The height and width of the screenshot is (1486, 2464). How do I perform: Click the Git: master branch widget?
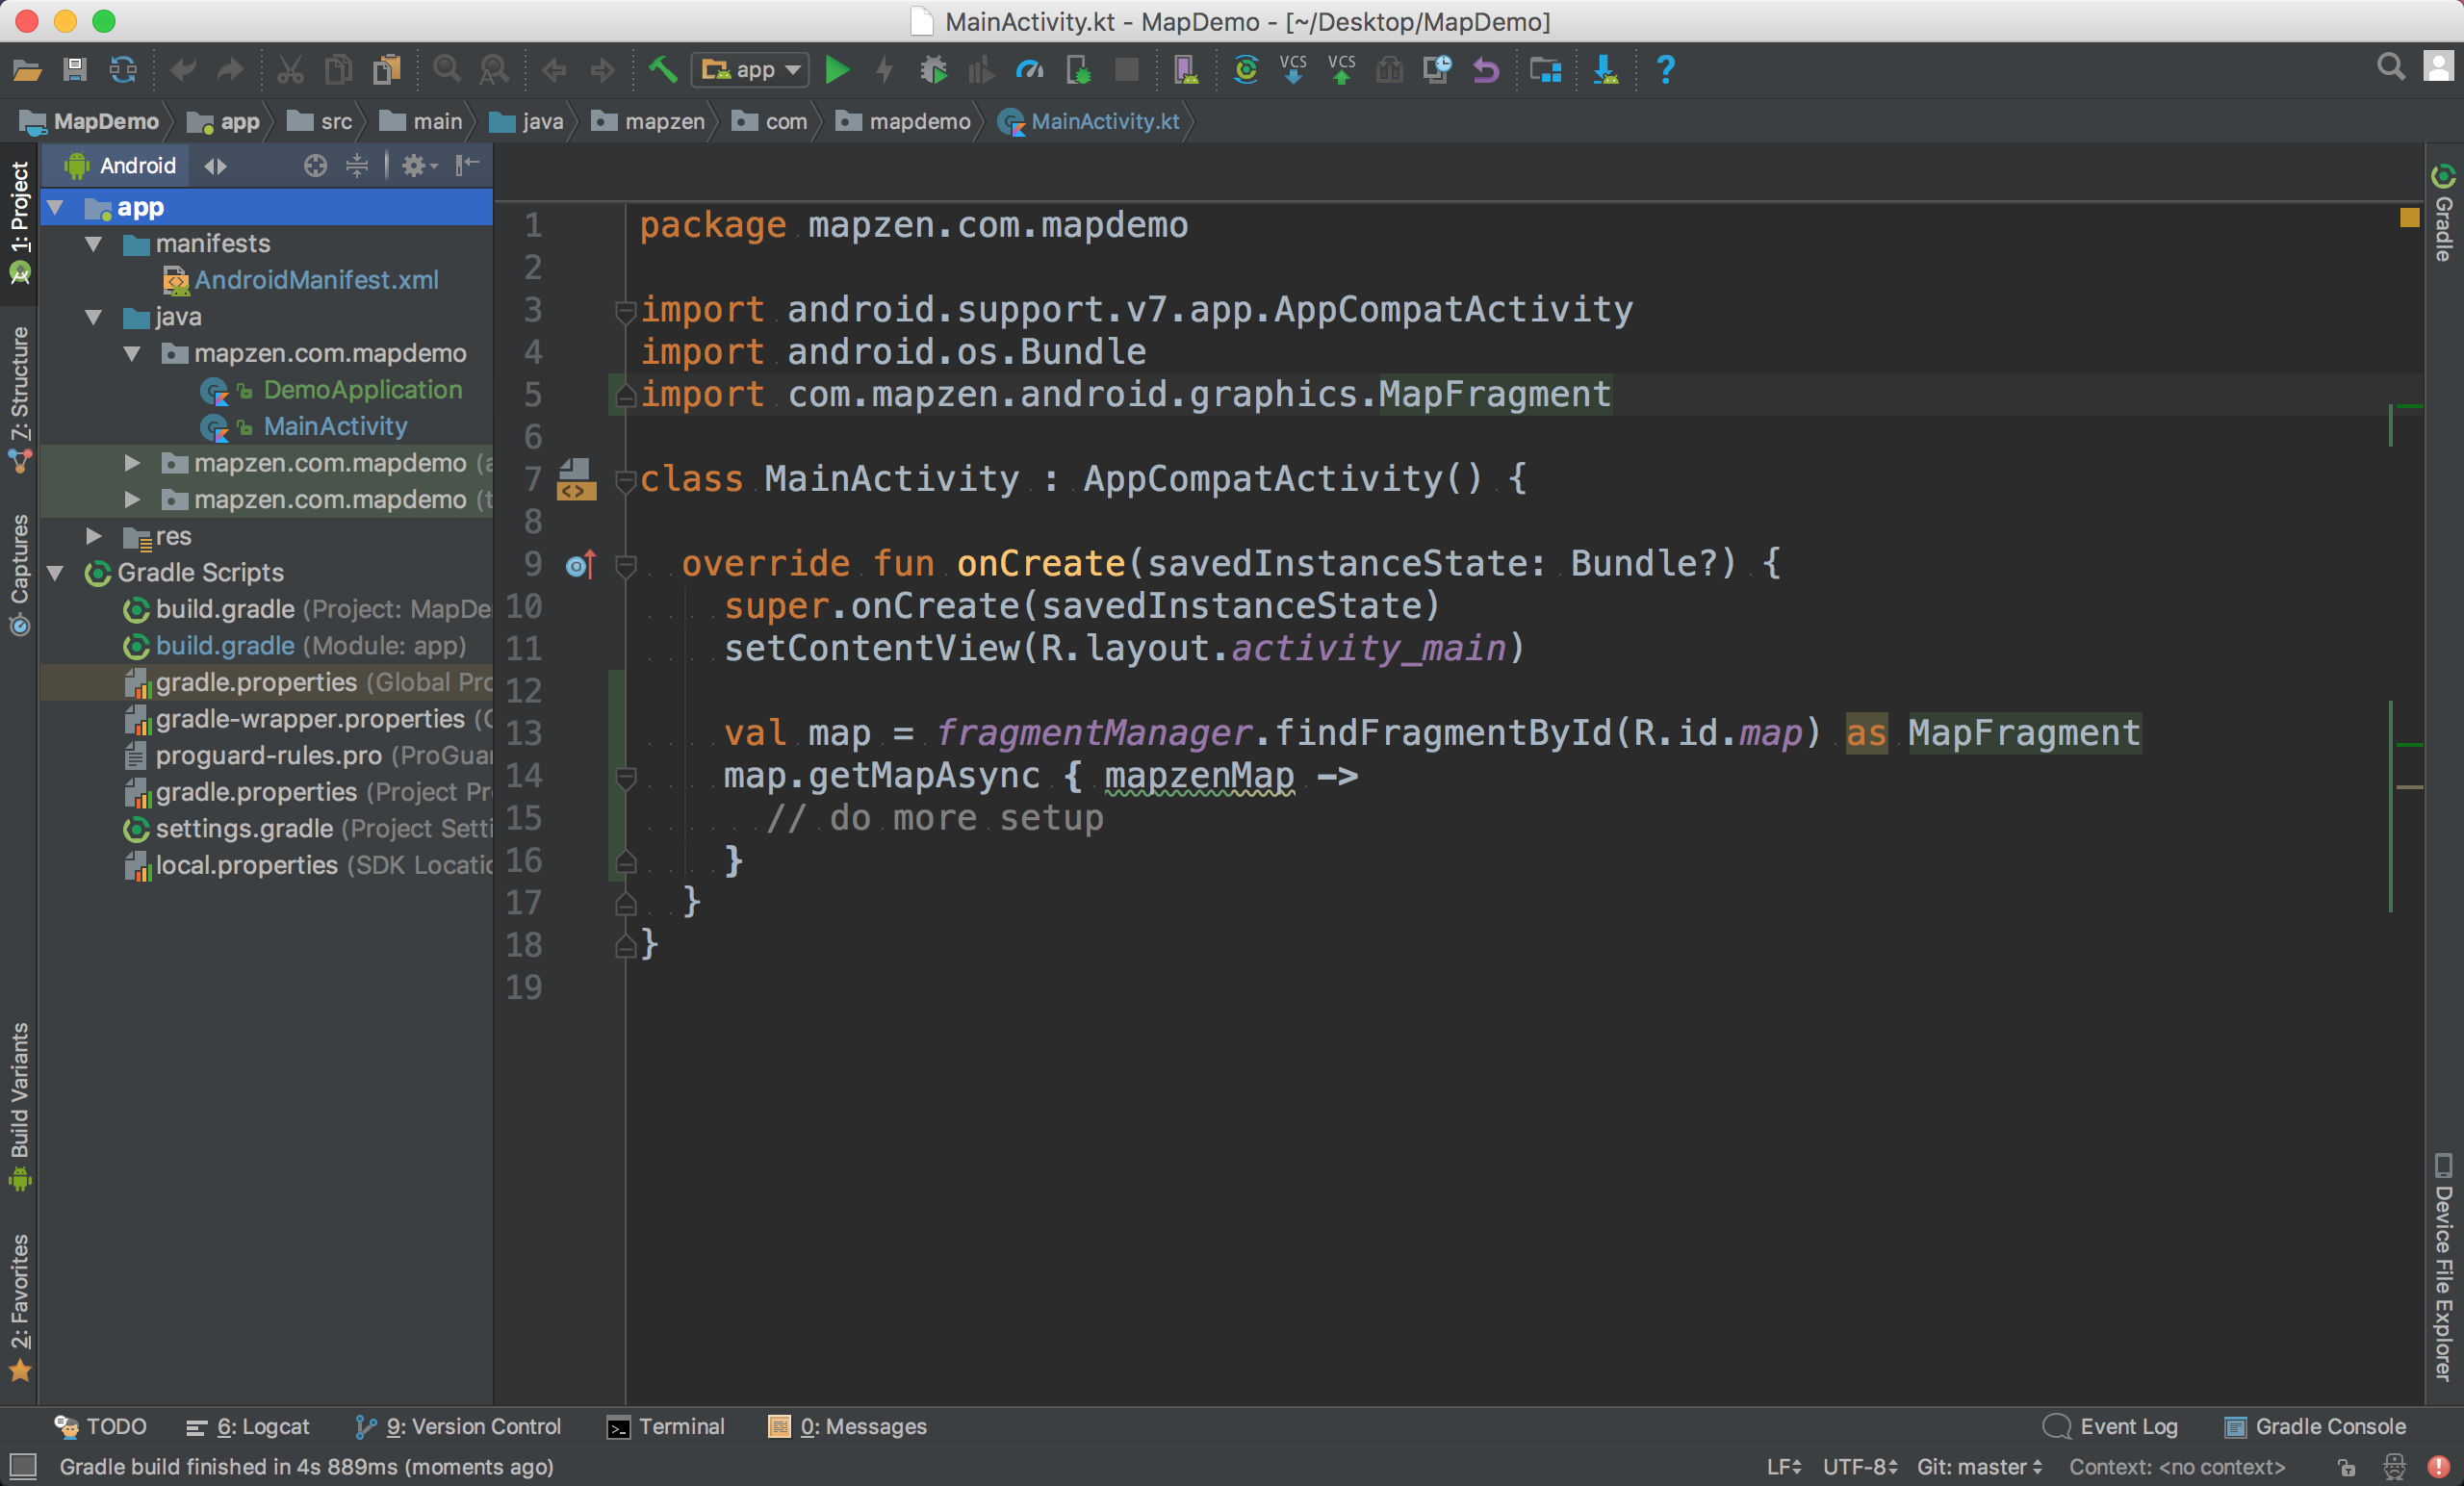[x=1979, y=1467]
